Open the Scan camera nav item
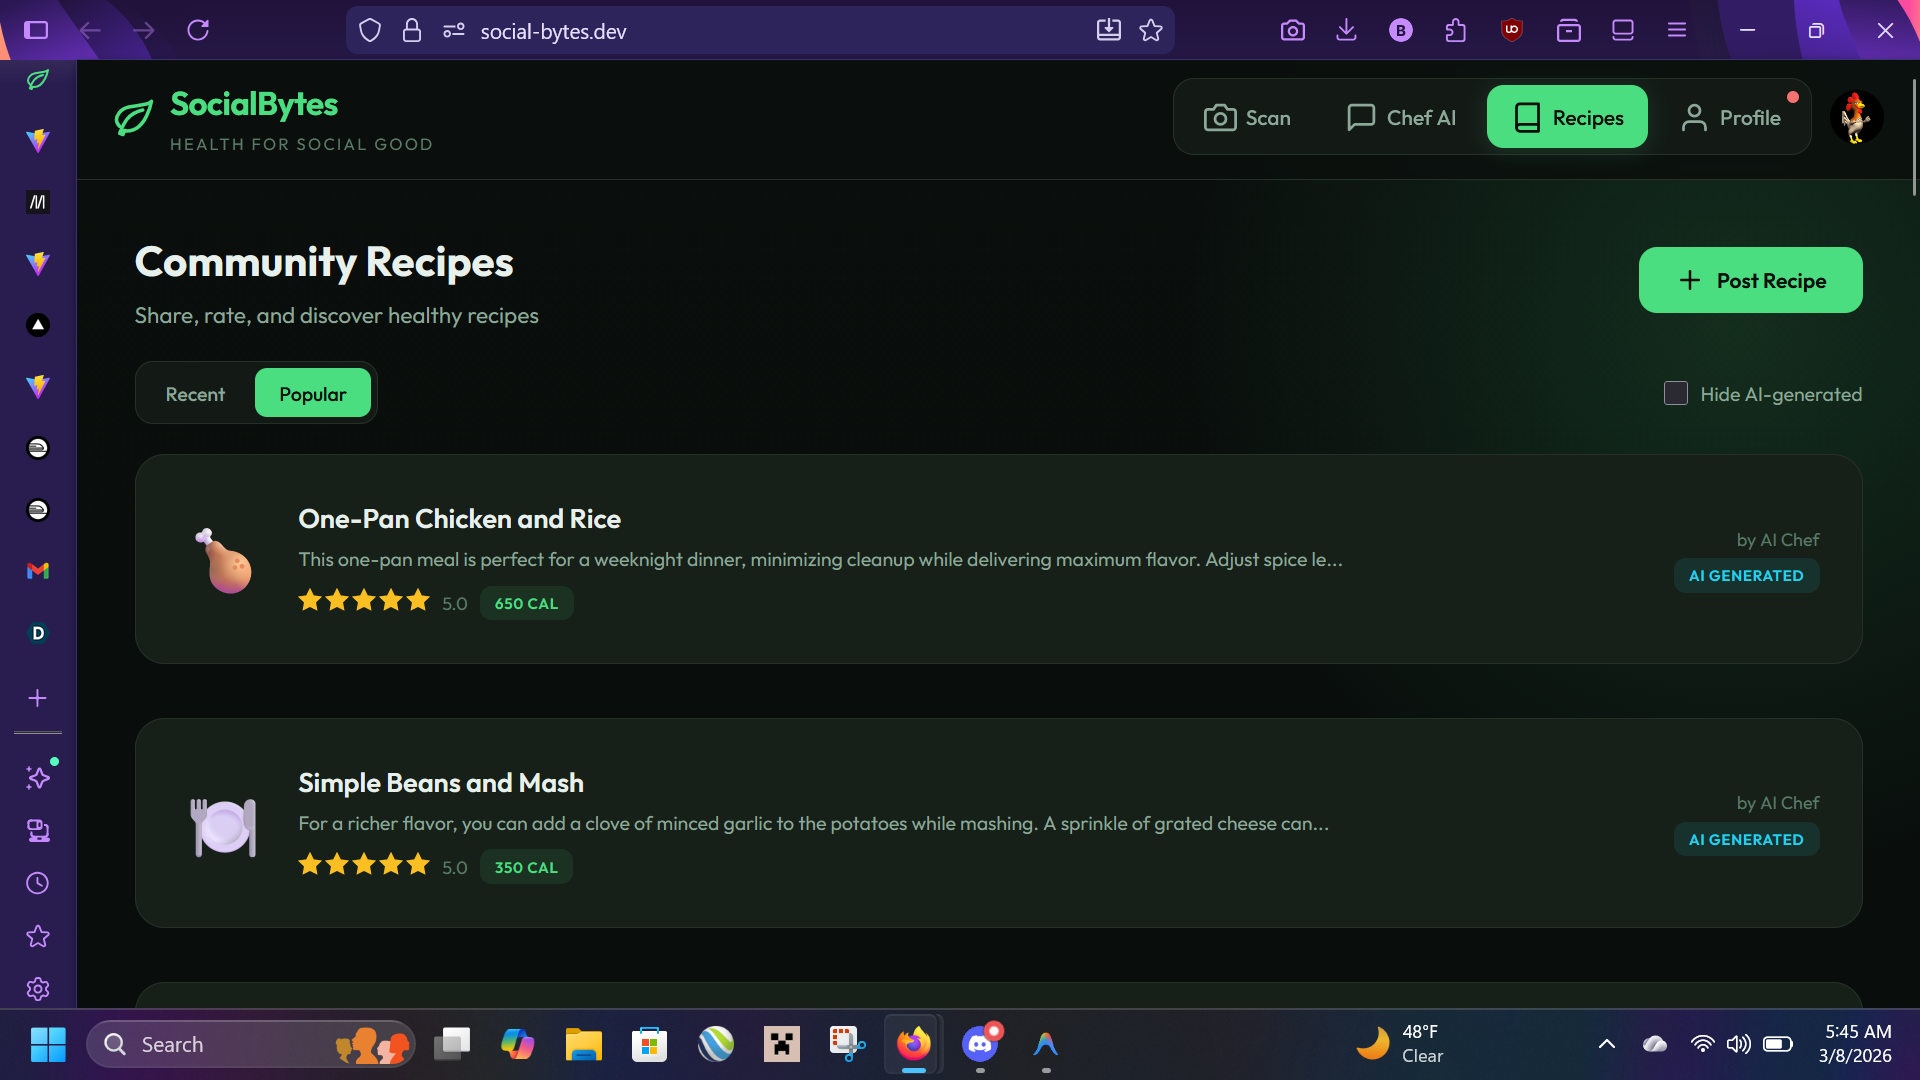This screenshot has width=1920, height=1080. click(x=1247, y=118)
